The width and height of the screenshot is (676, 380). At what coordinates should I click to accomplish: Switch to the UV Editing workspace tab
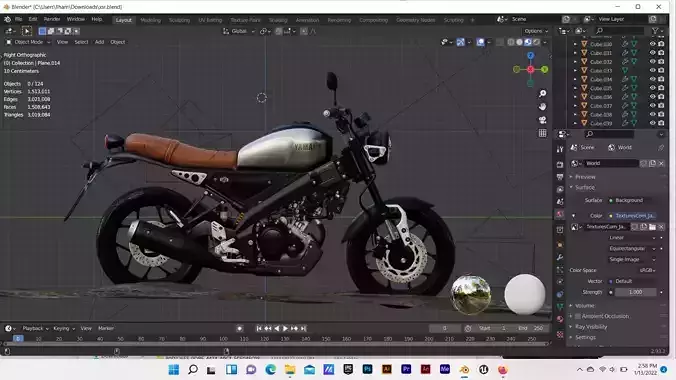[x=210, y=20]
